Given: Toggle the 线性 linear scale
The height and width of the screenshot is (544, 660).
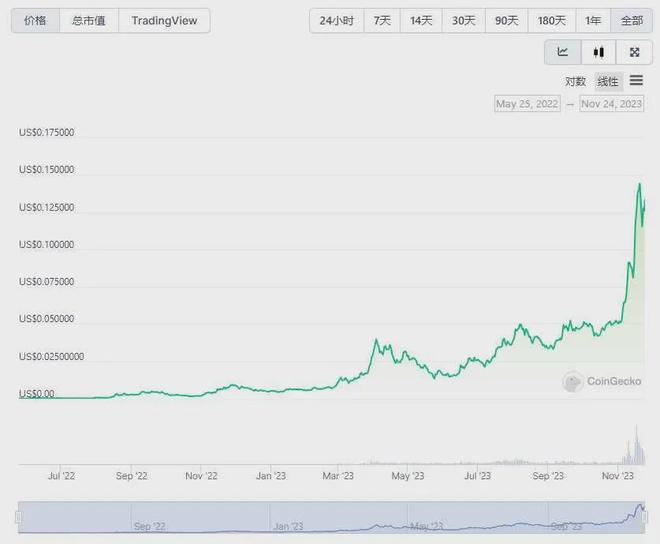Looking at the screenshot, I should pos(608,81).
